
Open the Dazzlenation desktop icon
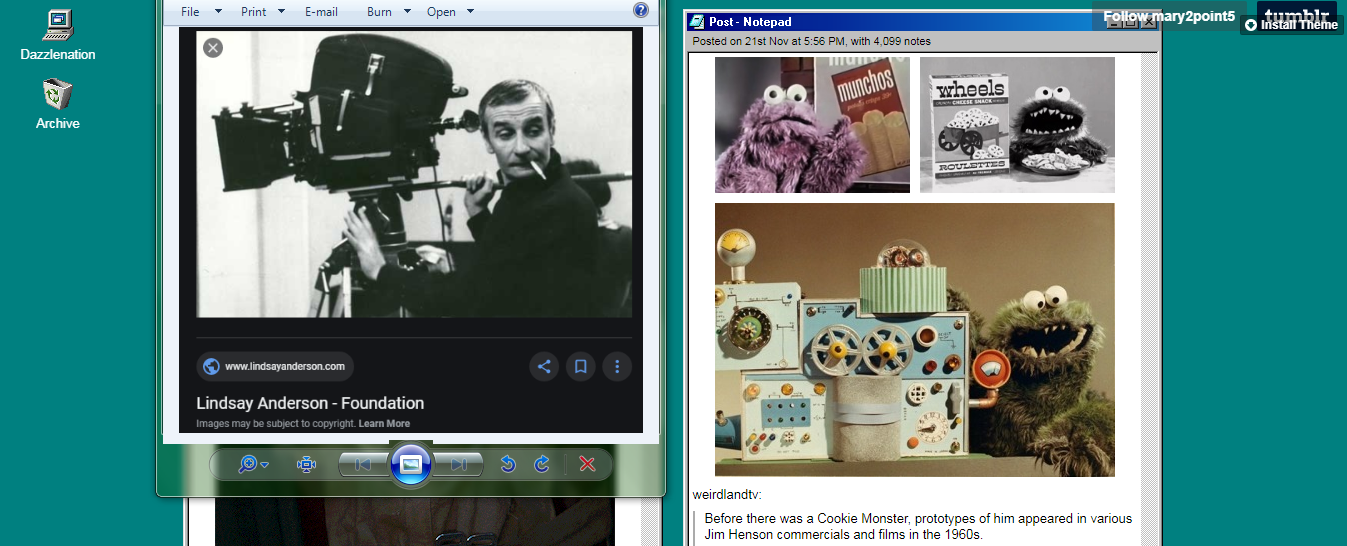click(x=58, y=35)
